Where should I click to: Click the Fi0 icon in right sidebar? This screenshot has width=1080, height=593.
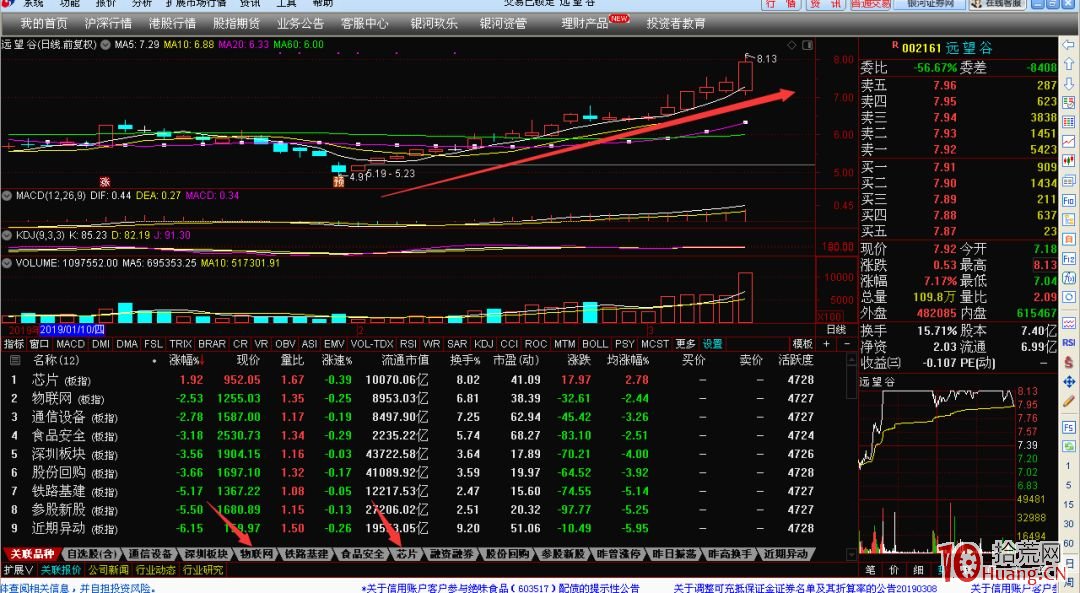(x=1068, y=200)
